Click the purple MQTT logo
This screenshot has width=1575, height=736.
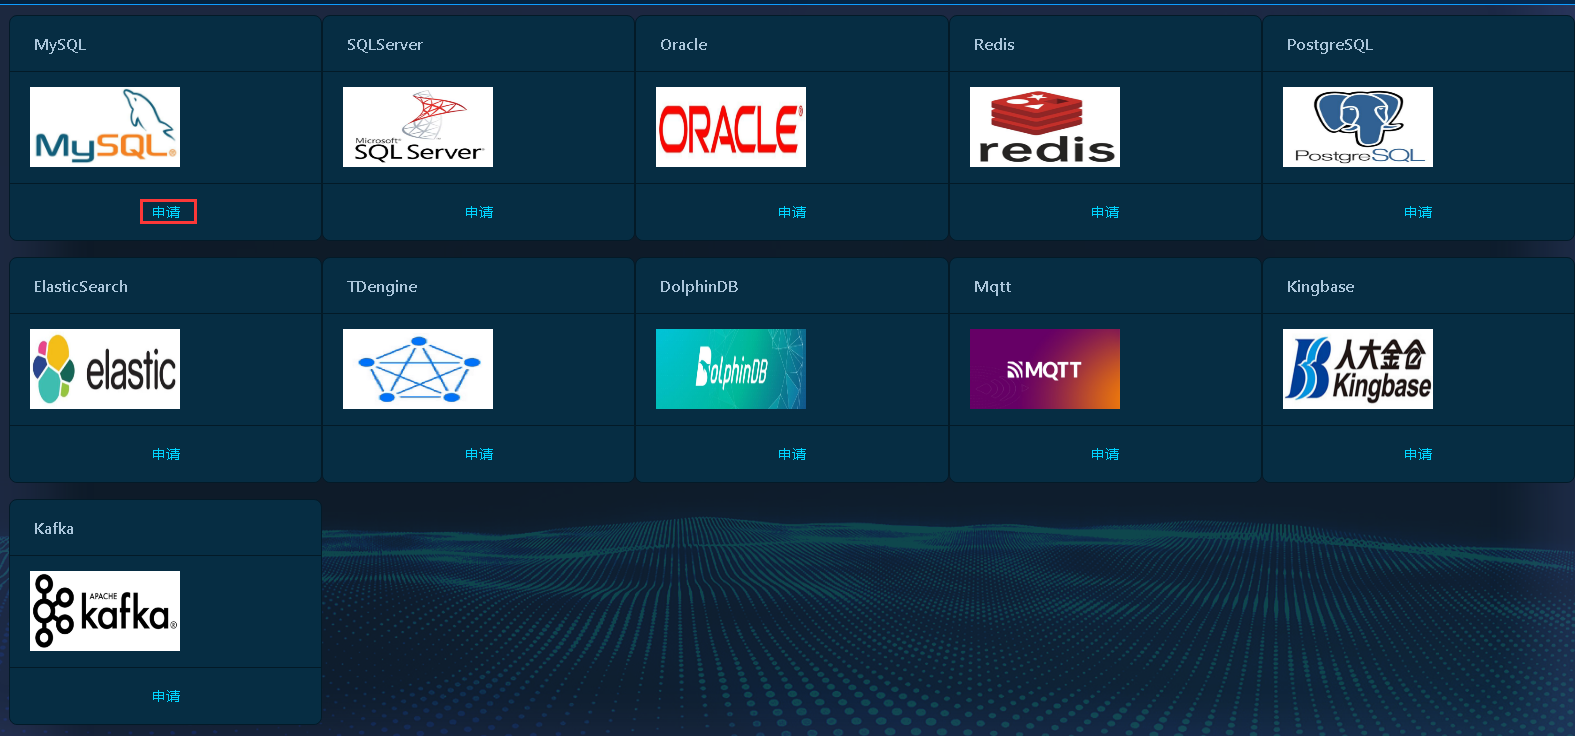point(1045,369)
